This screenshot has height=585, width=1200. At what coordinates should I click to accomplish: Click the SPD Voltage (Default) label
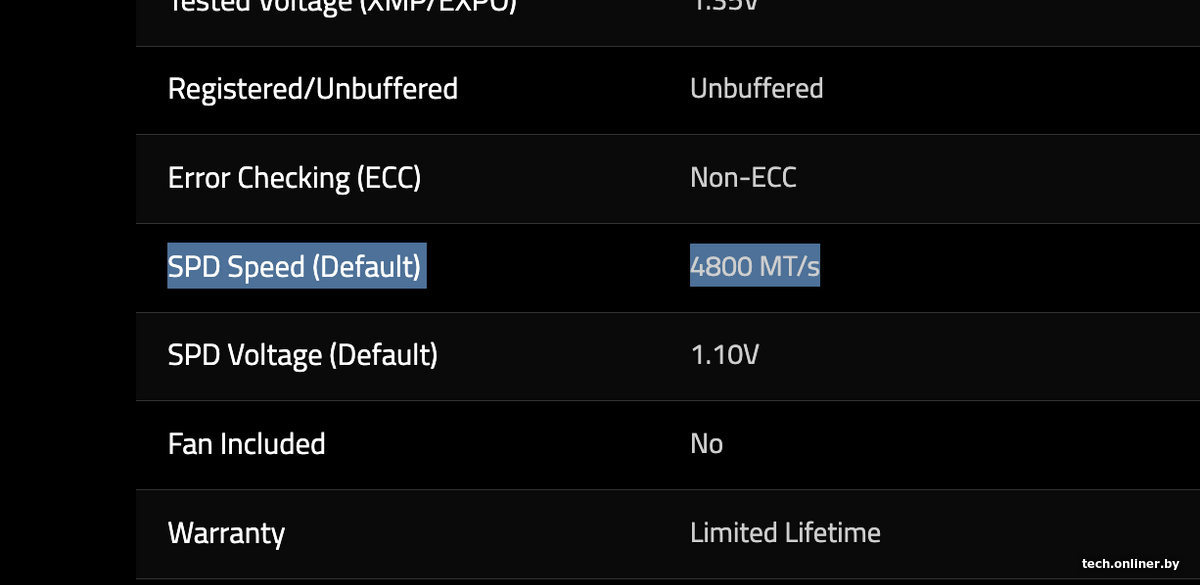[302, 355]
